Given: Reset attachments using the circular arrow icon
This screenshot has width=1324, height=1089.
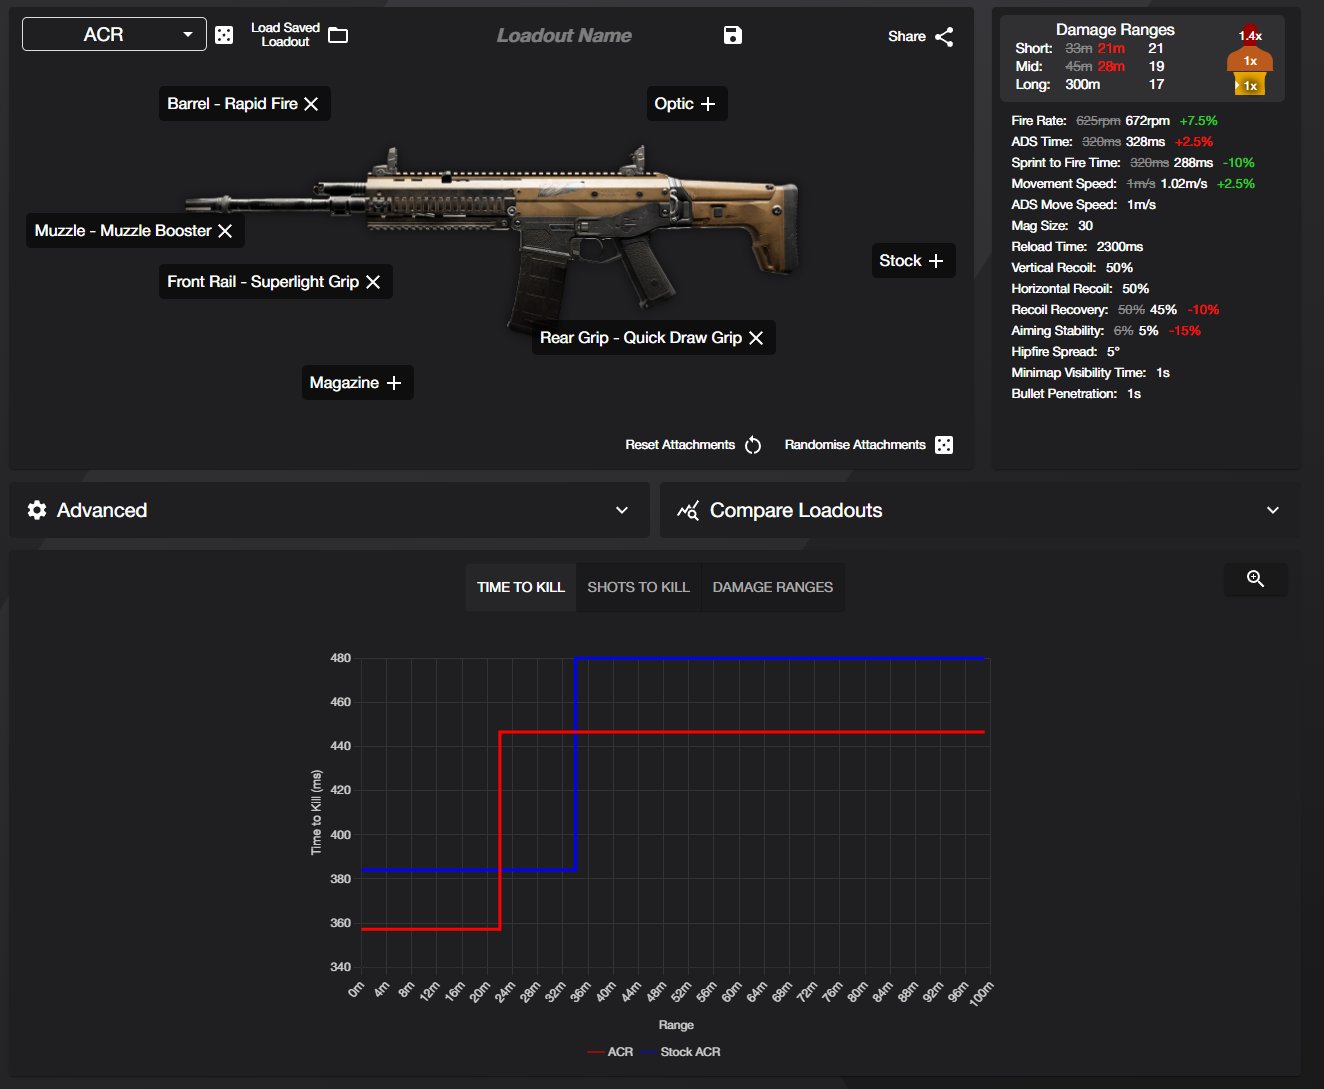Looking at the screenshot, I should pyautogui.click(x=753, y=444).
